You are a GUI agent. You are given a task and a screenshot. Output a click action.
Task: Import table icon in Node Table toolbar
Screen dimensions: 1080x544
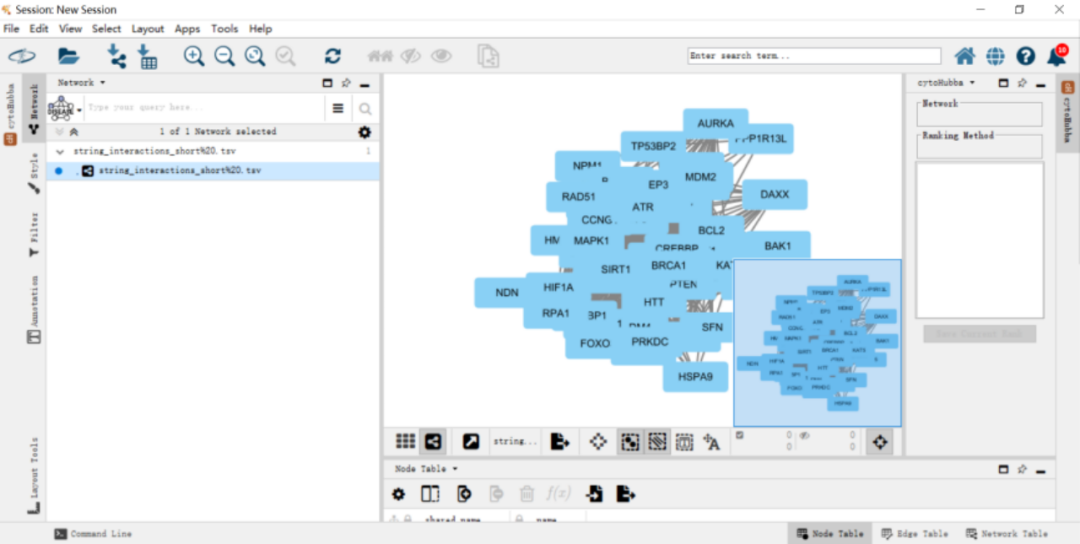(x=594, y=494)
